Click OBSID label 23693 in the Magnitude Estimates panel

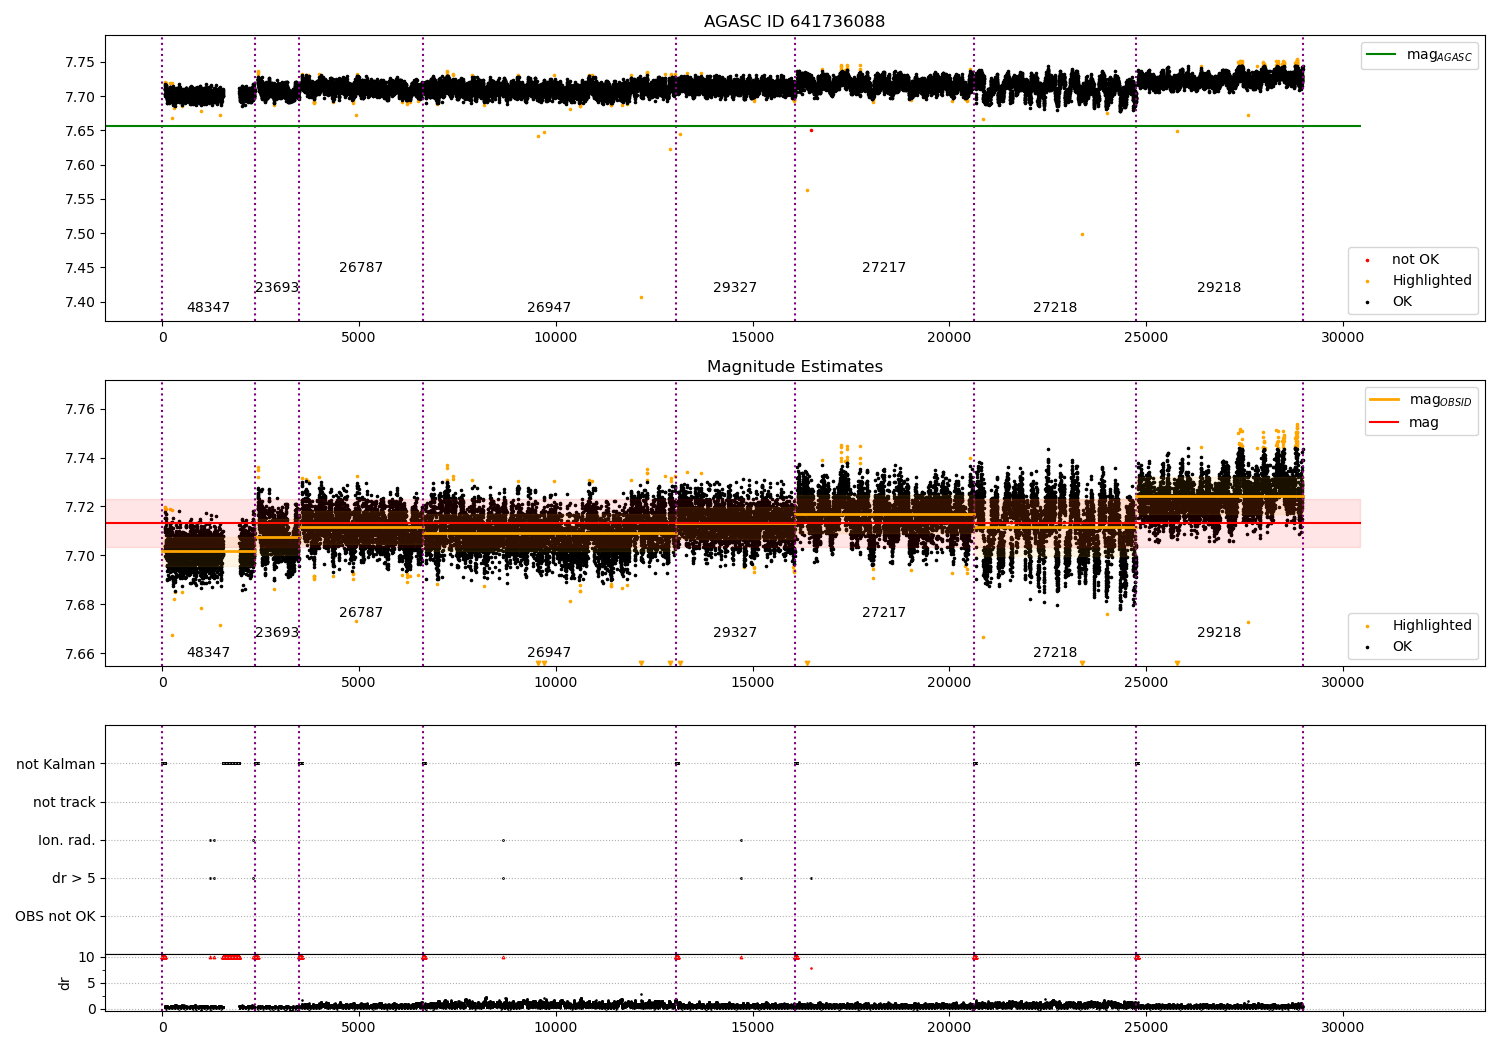277,633
